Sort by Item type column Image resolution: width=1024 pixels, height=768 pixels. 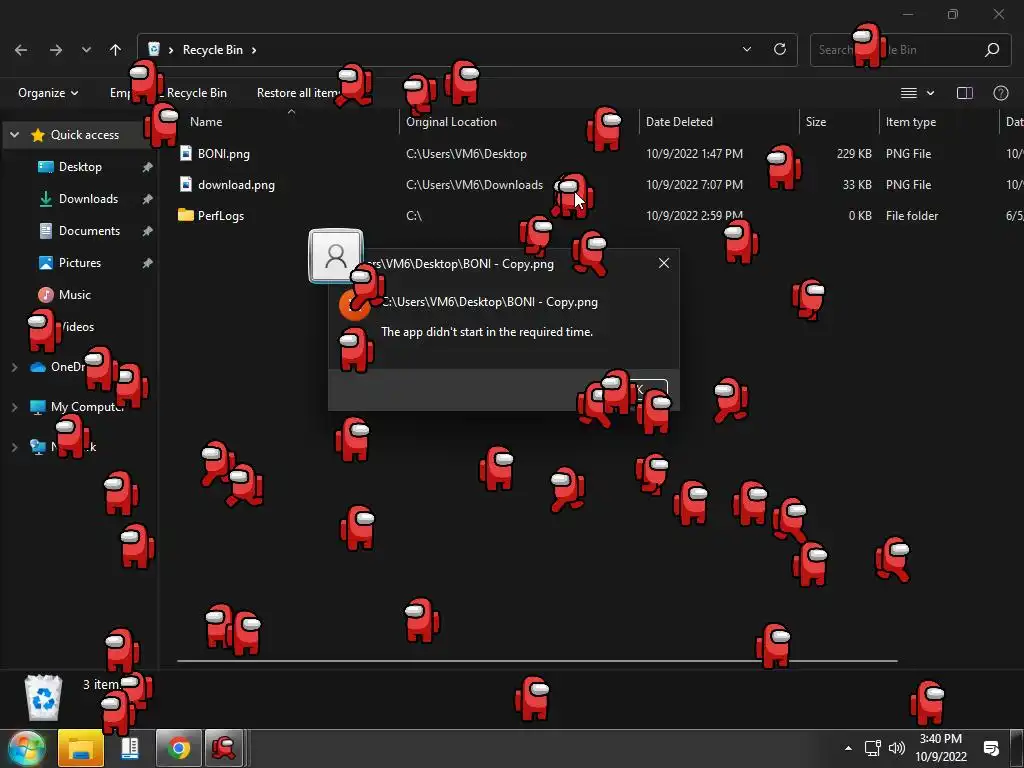pyautogui.click(x=910, y=121)
